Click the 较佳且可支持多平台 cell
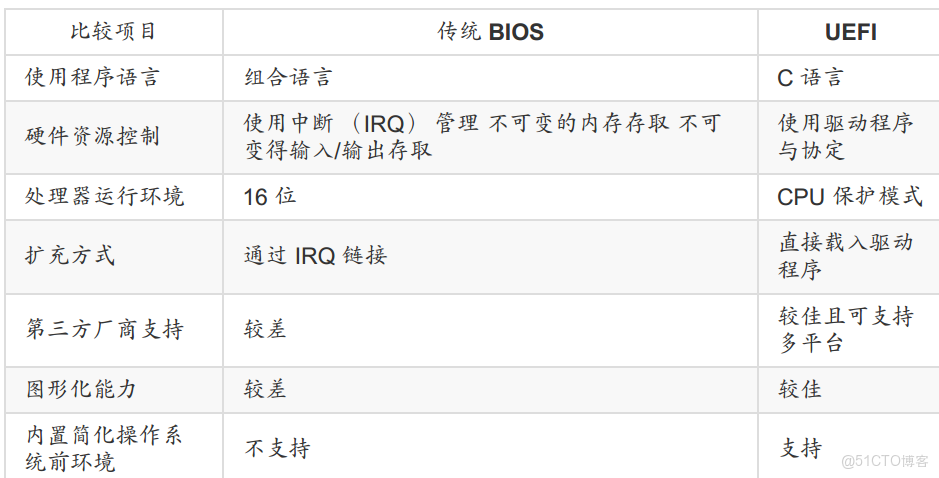 coord(845,329)
